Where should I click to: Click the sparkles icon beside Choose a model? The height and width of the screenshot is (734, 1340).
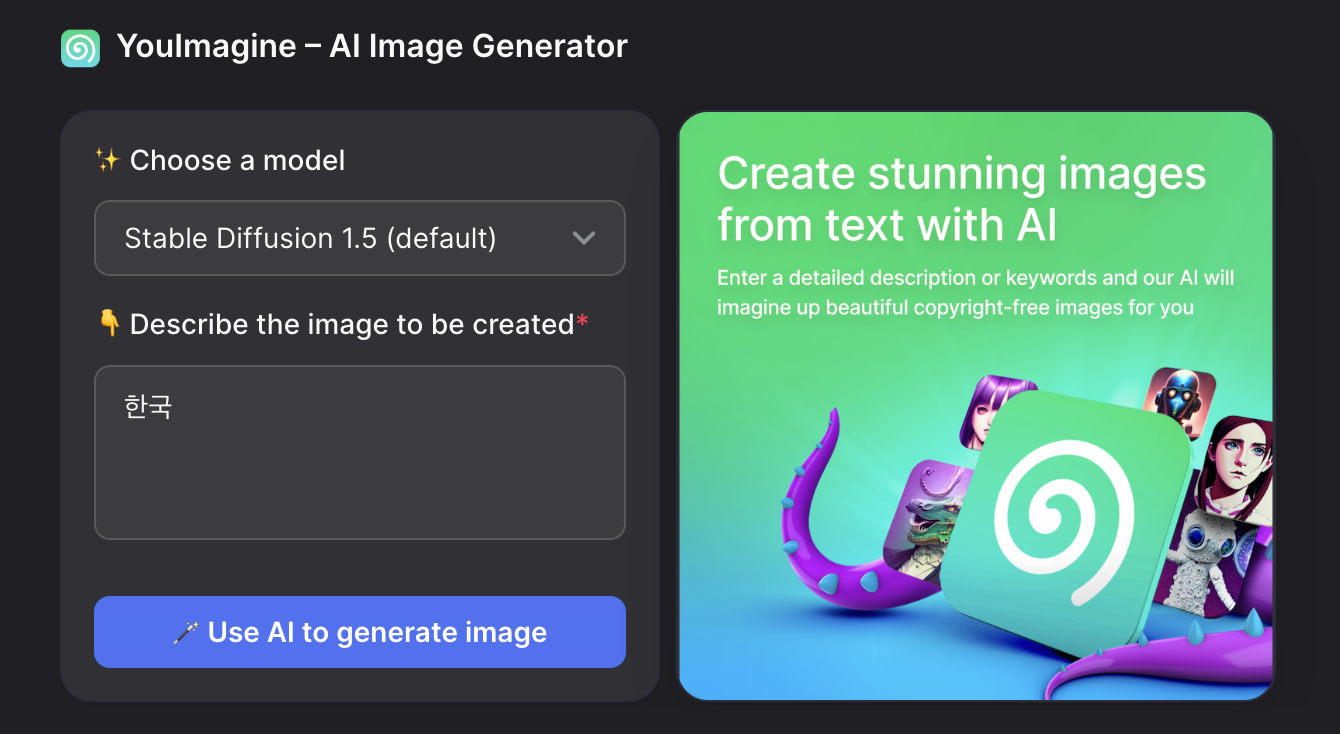click(107, 160)
